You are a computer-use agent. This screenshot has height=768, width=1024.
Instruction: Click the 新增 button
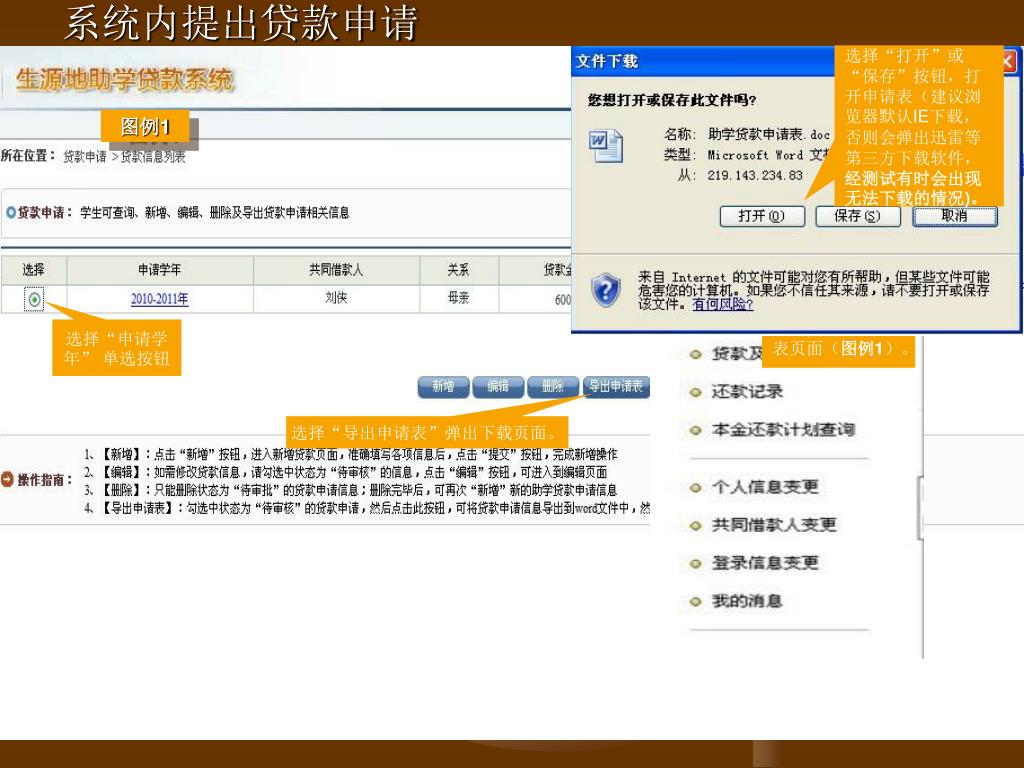click(443, 387)
